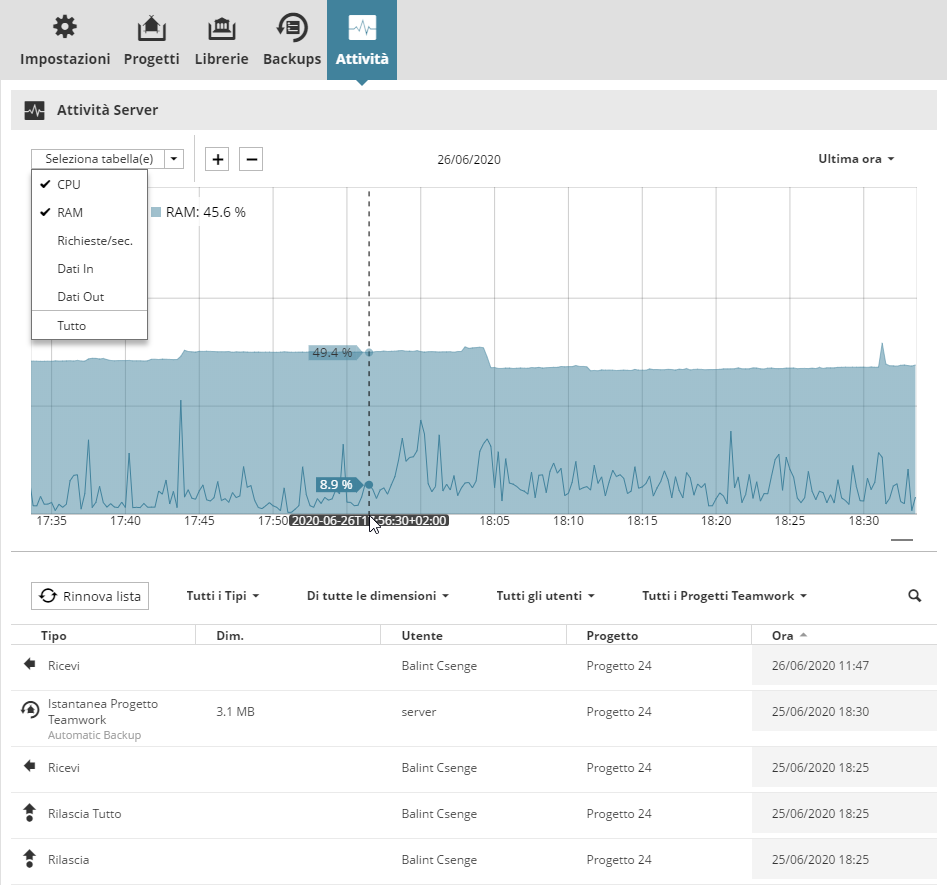Open the Librerie tab
The width and height of the screenshot is (947, 885).
click(221, 40)
